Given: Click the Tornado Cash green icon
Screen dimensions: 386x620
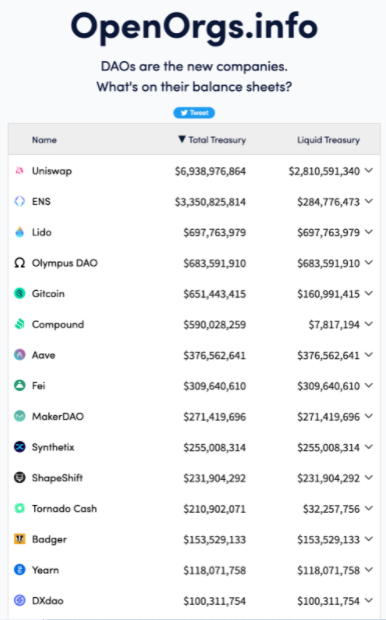Looking at the screenshot, I should click(x=19, y=508).
